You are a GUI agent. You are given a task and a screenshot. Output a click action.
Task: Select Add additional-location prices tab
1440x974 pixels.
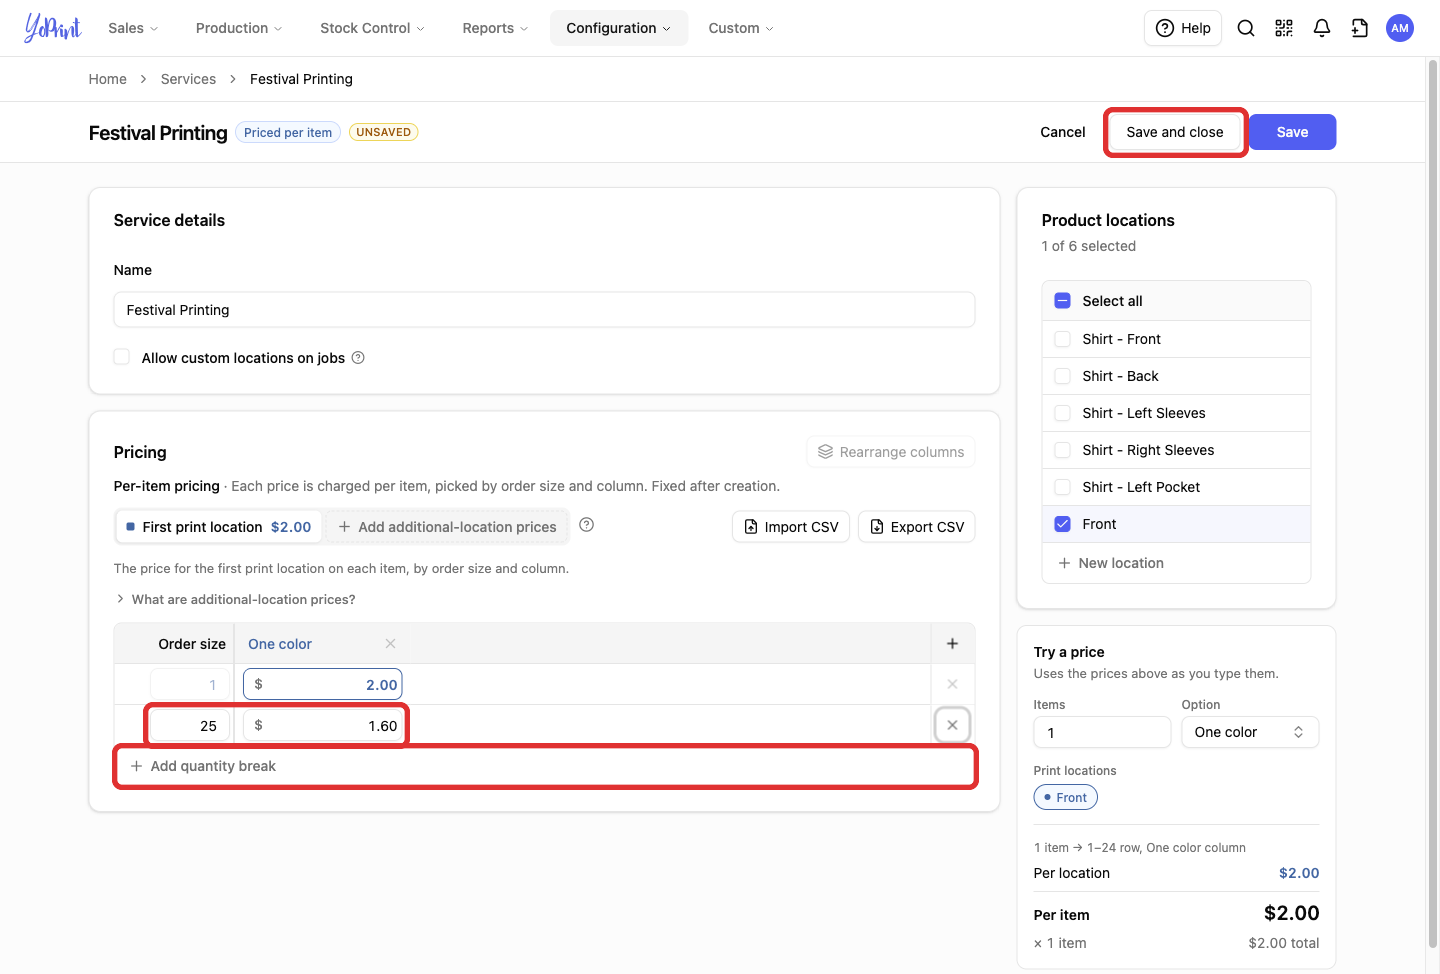tap(447, 527)
